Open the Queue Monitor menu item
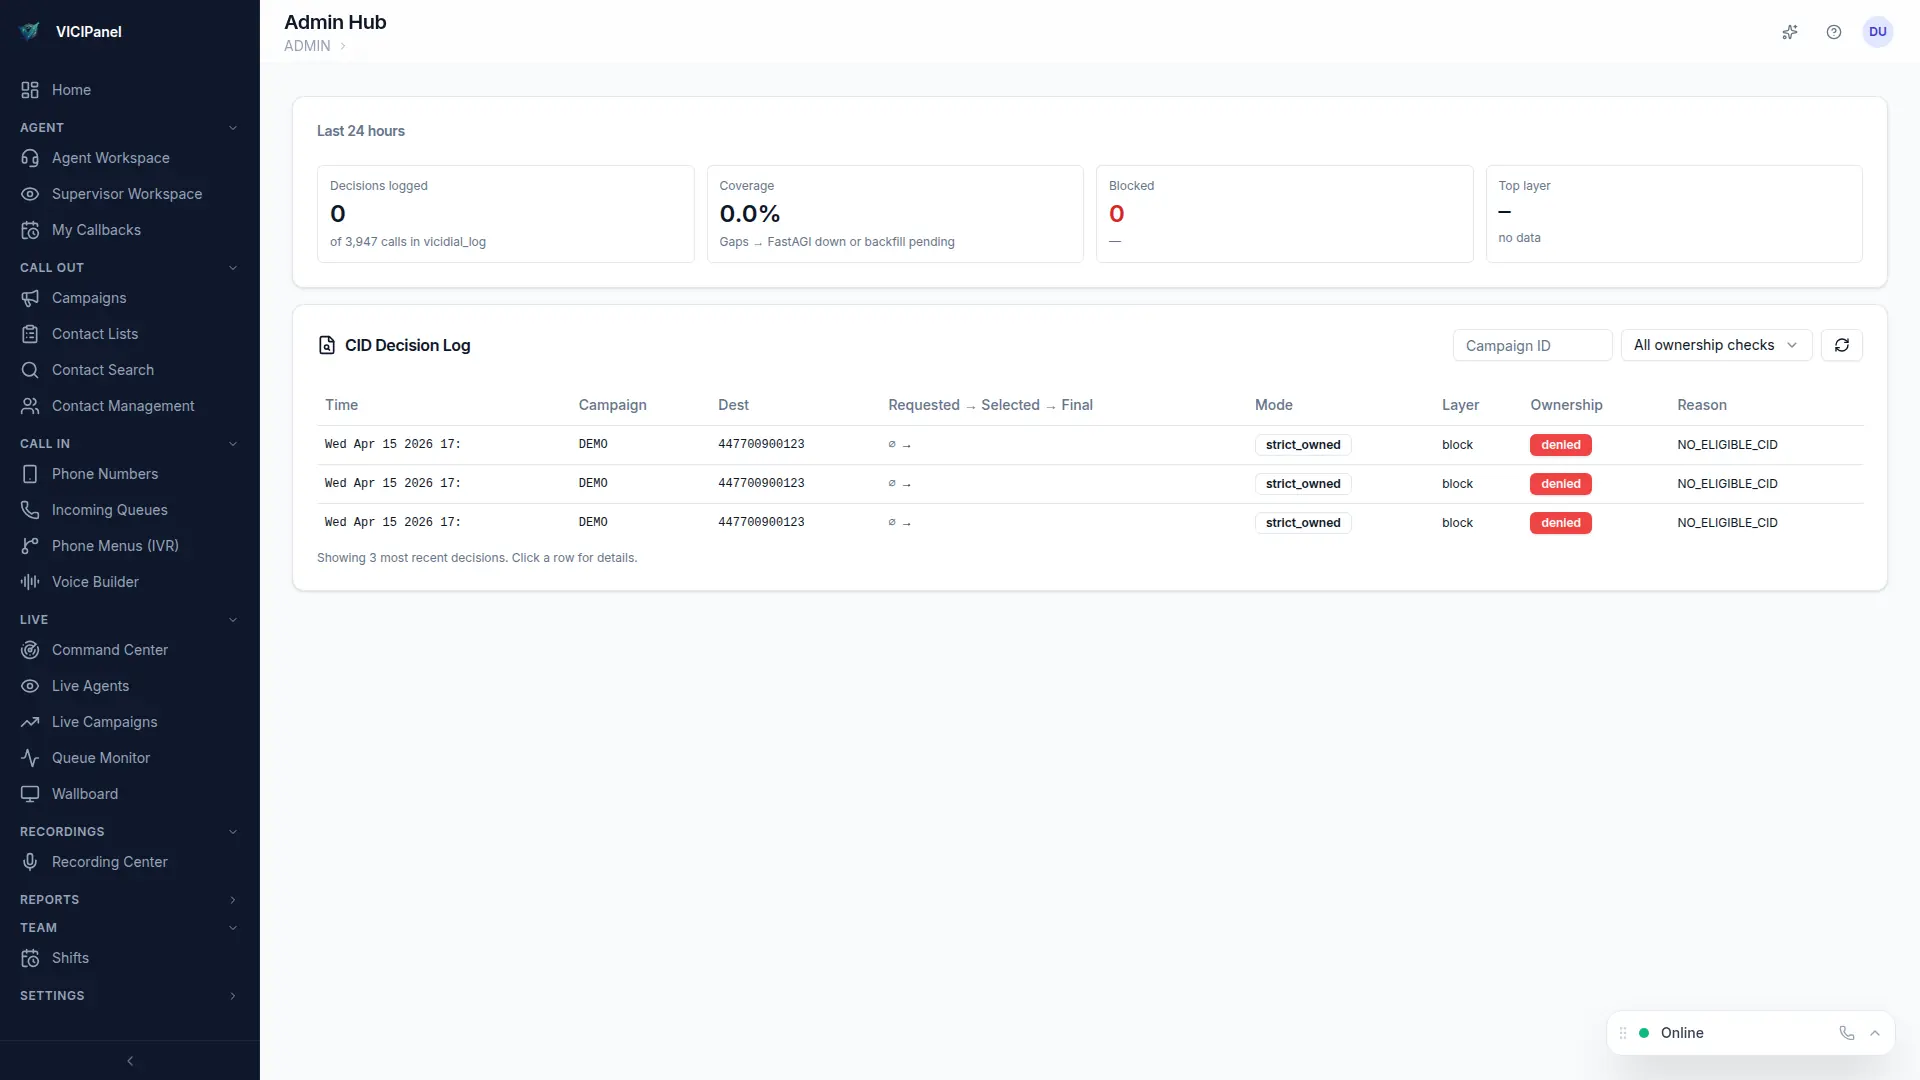This screenshot has height=1080, width=1920. pyautogui.click(x=100, y=758)
